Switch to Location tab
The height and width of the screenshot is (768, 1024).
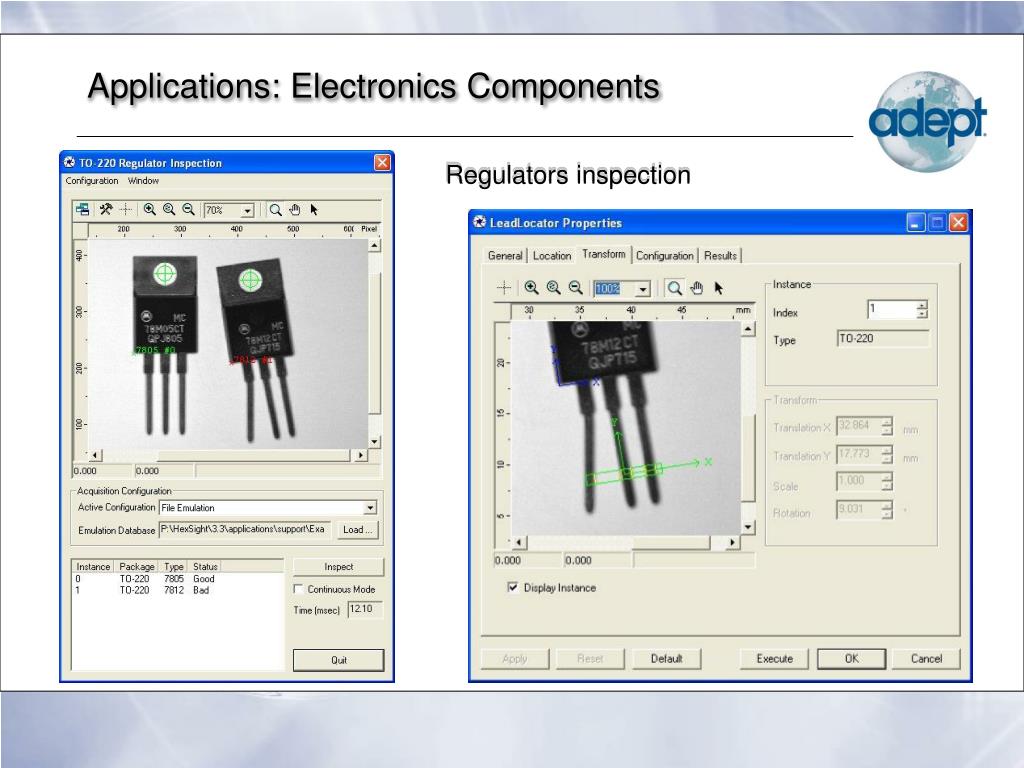pyautogui.click(x=552, y=255)
